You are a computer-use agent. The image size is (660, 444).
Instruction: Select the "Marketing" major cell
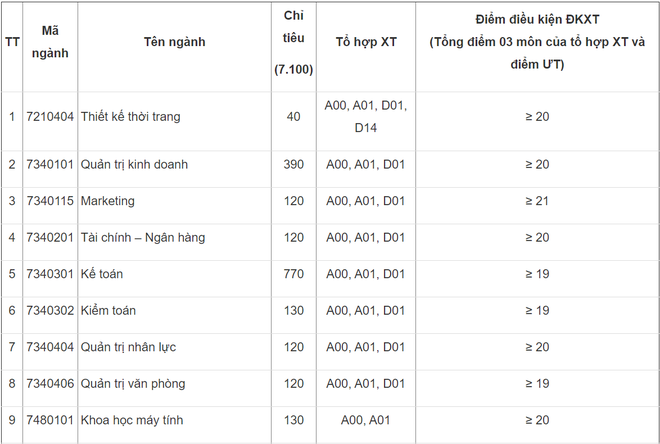tap(107, 201)
